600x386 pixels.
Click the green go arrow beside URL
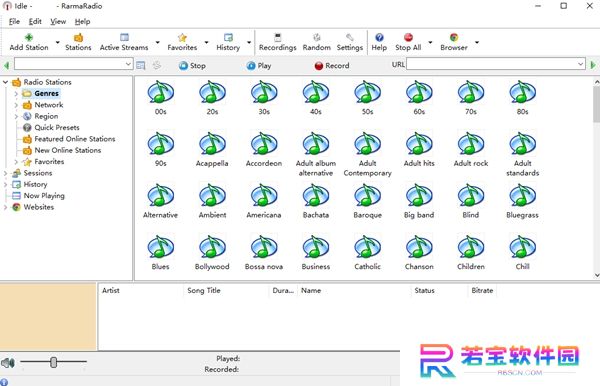tap(593, 65)
